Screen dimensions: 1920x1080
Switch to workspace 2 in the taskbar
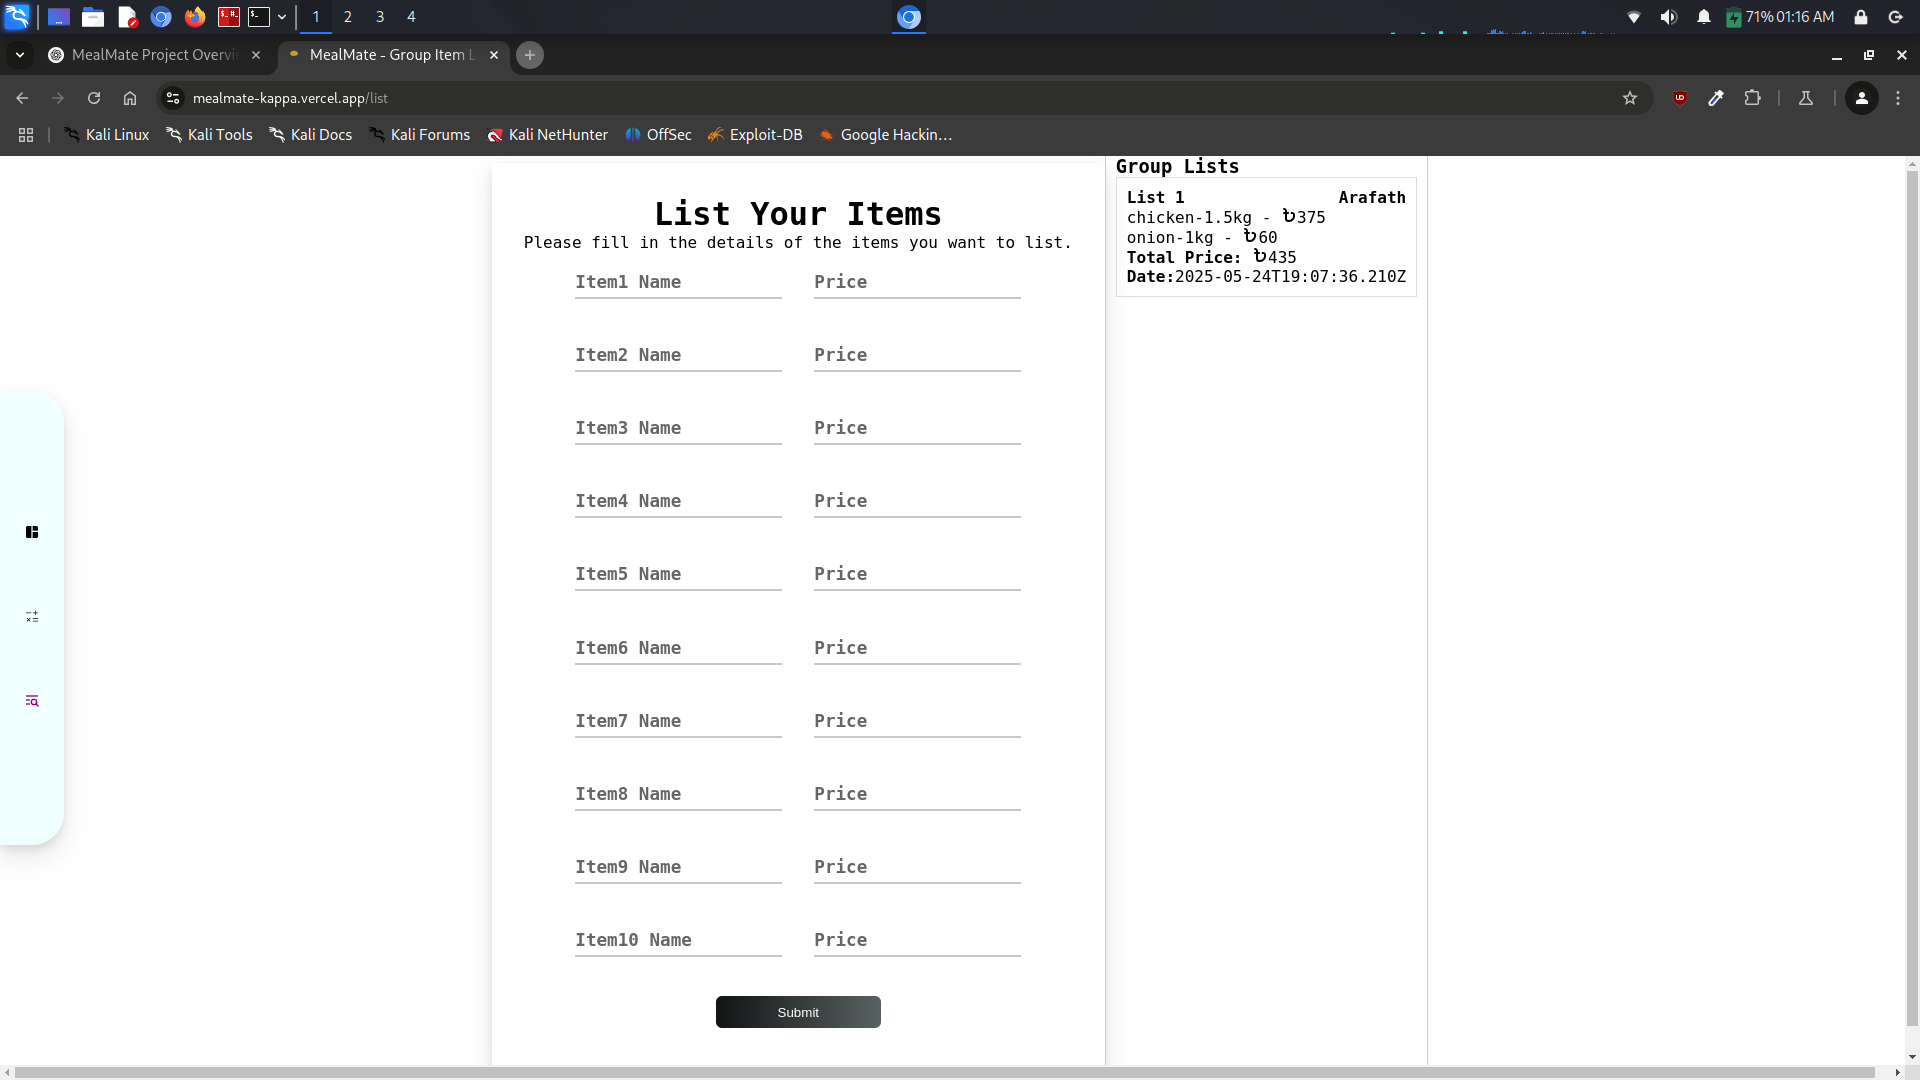(x=348, y=16)
